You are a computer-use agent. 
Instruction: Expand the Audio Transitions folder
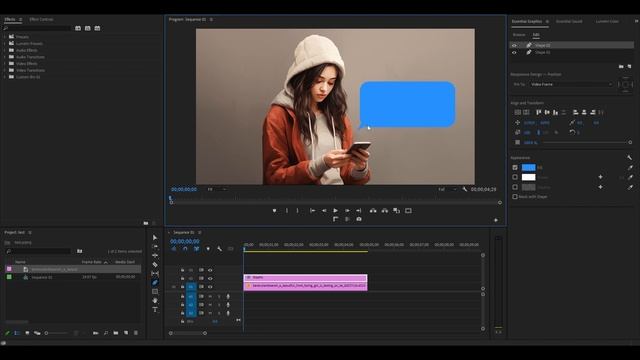point(5,57)
